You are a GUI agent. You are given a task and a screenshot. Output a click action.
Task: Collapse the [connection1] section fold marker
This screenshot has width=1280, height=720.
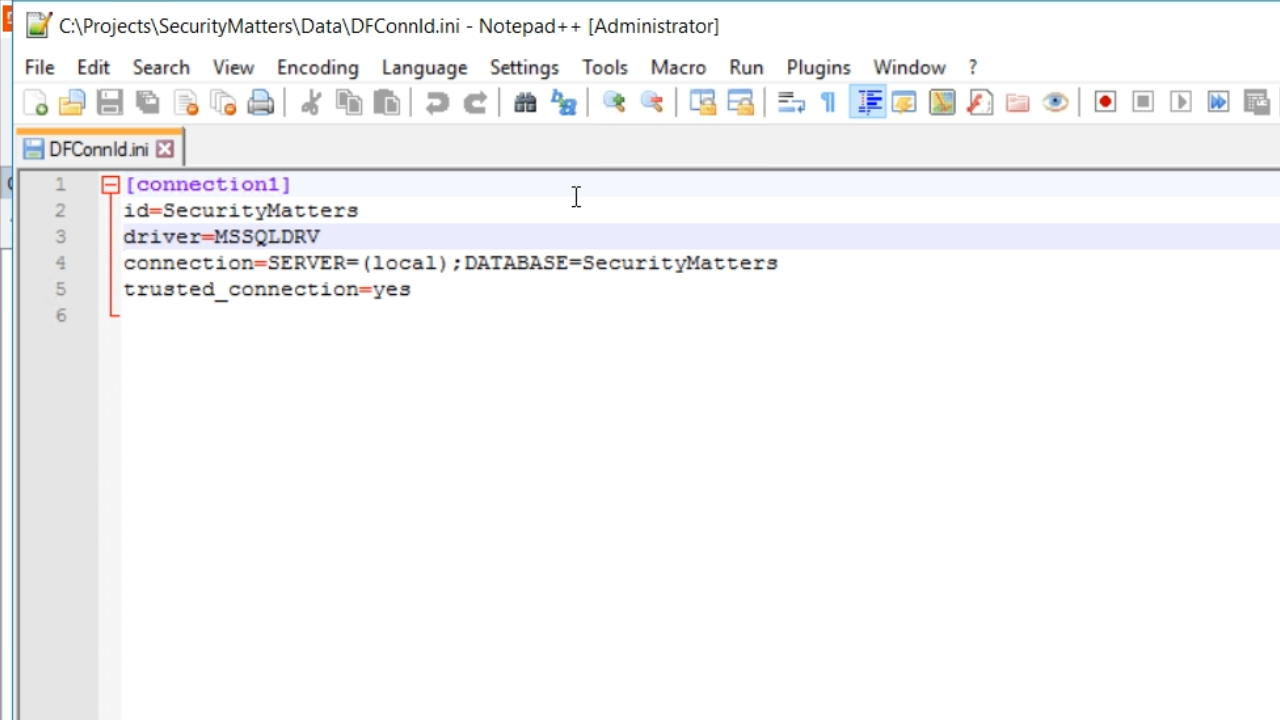coord(110,185)
